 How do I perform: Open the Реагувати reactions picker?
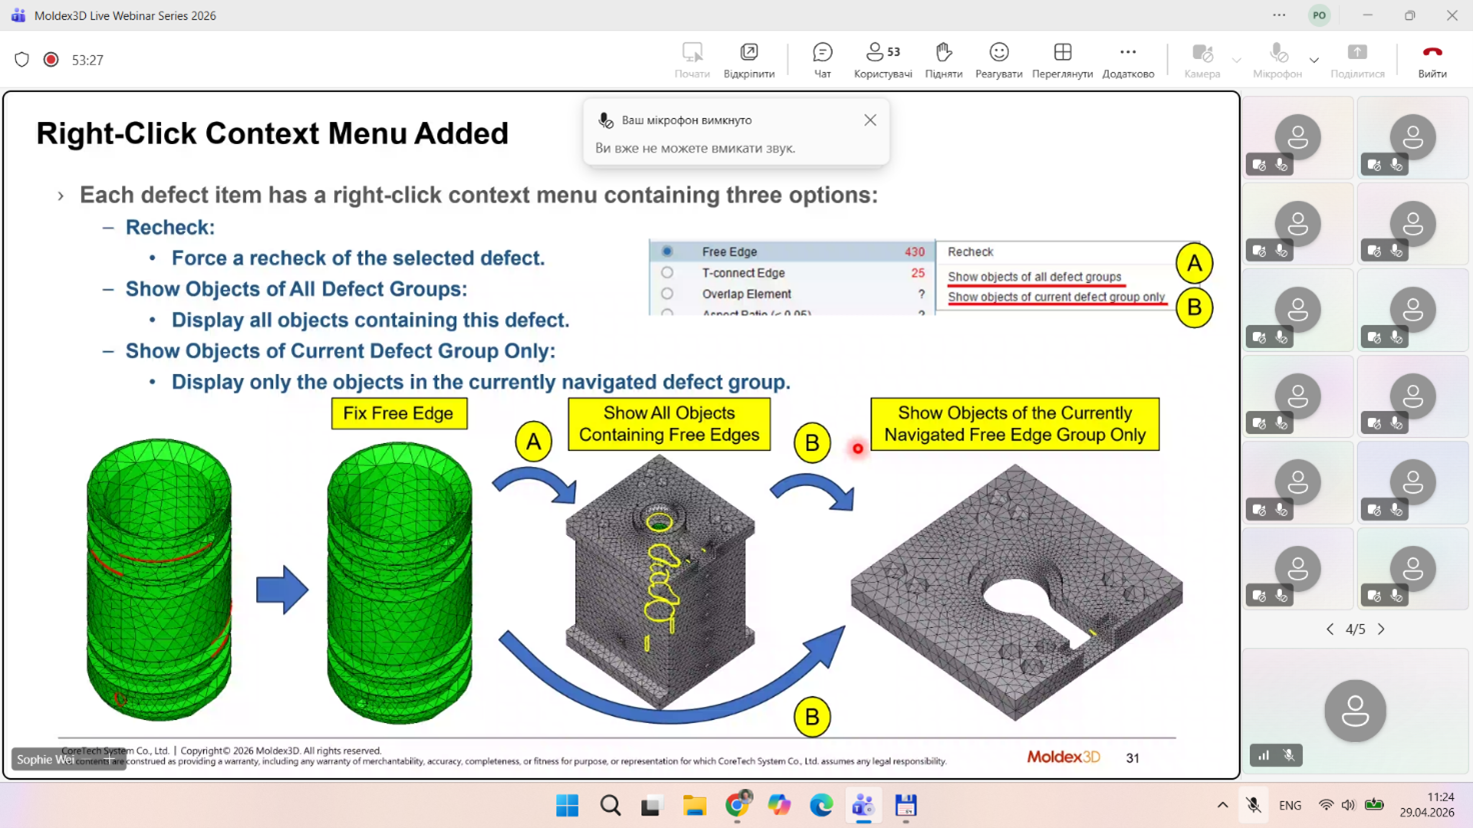999,60
